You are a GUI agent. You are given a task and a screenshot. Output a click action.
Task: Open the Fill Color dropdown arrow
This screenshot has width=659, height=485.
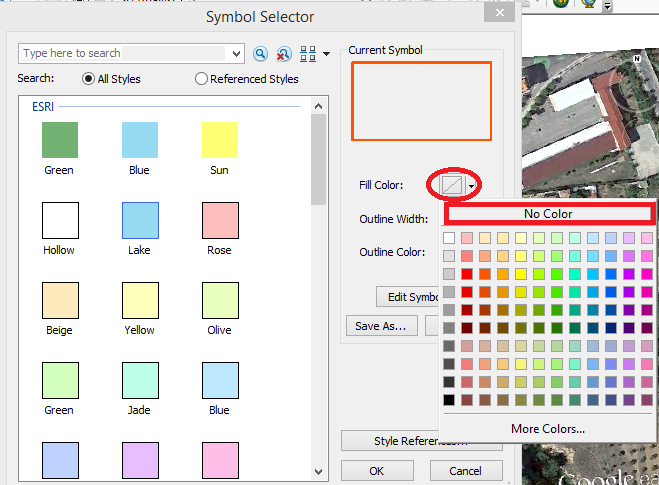click(472, 185)
